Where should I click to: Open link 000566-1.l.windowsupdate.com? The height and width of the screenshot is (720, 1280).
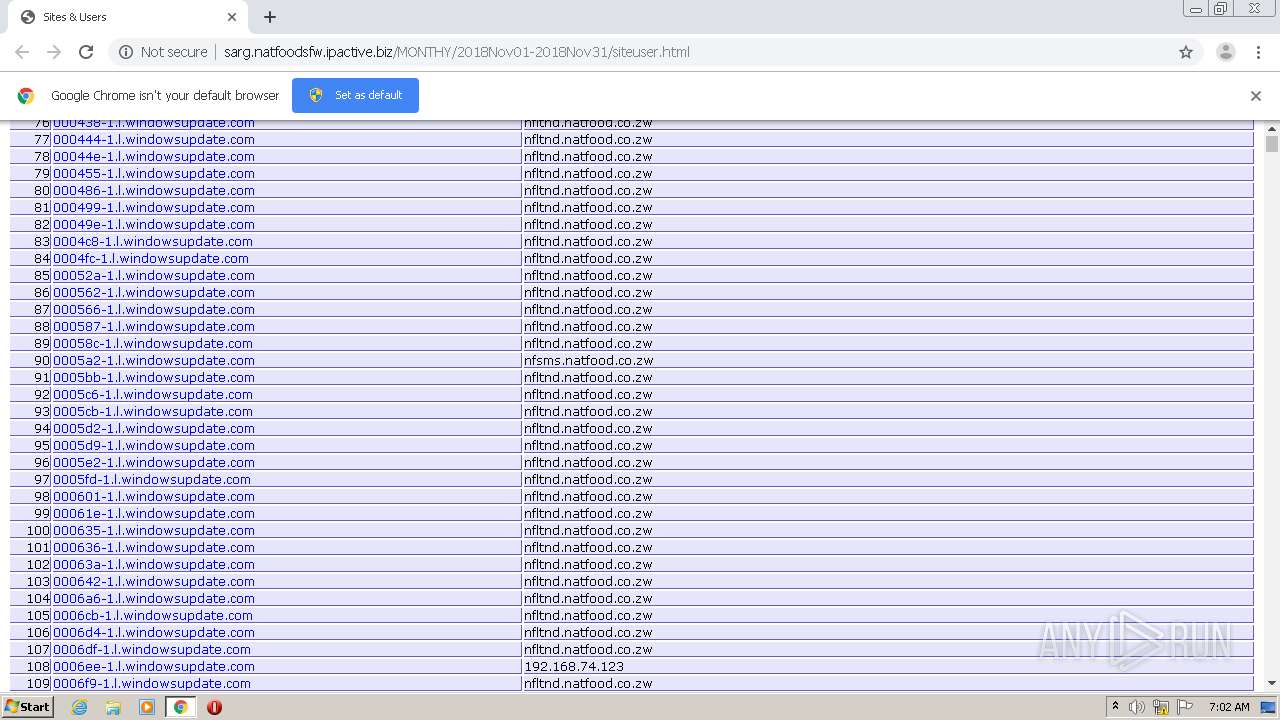click(x=154, y=309)
